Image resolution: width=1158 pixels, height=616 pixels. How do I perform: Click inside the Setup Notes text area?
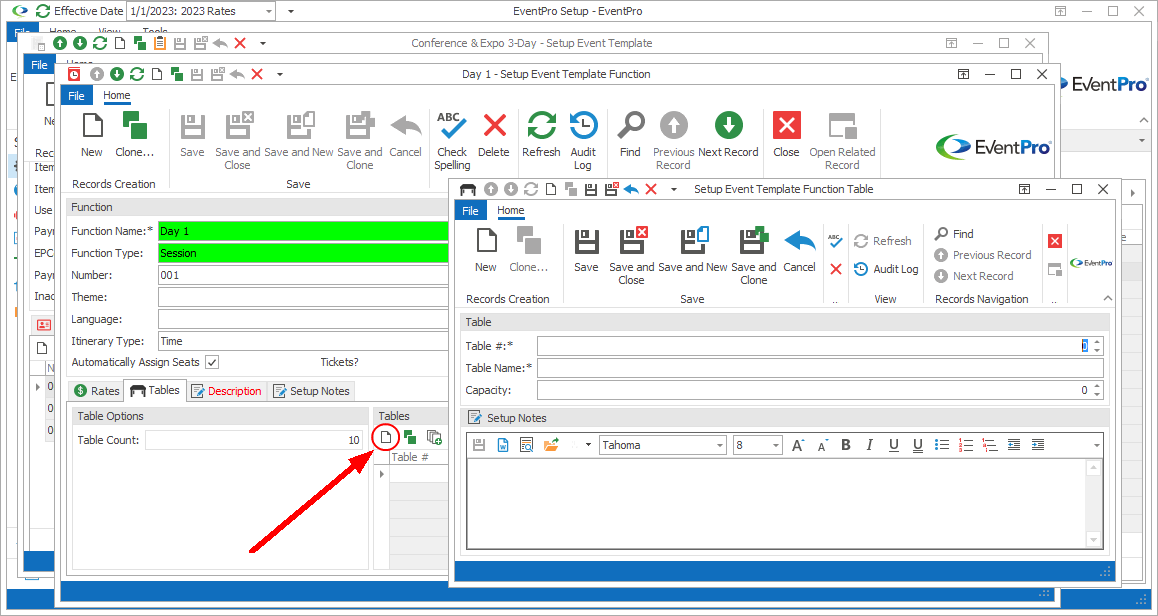click(x=777, y=504)
